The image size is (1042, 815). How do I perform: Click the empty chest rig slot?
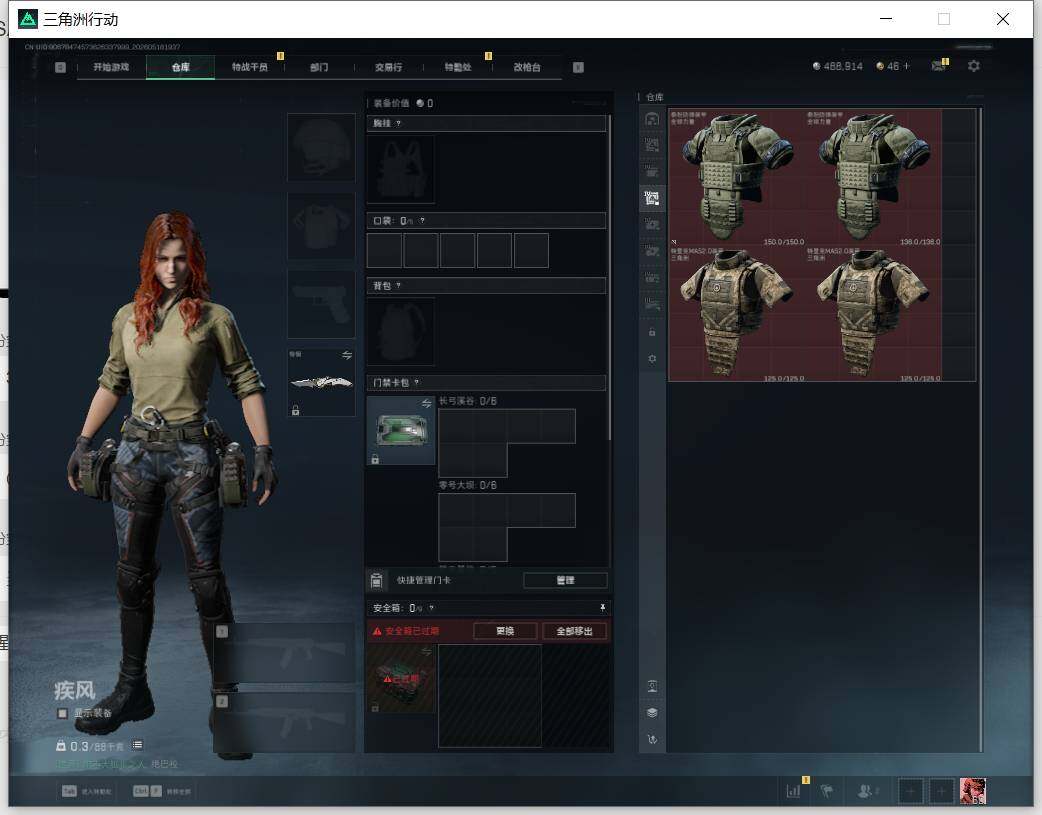[401, 170]
